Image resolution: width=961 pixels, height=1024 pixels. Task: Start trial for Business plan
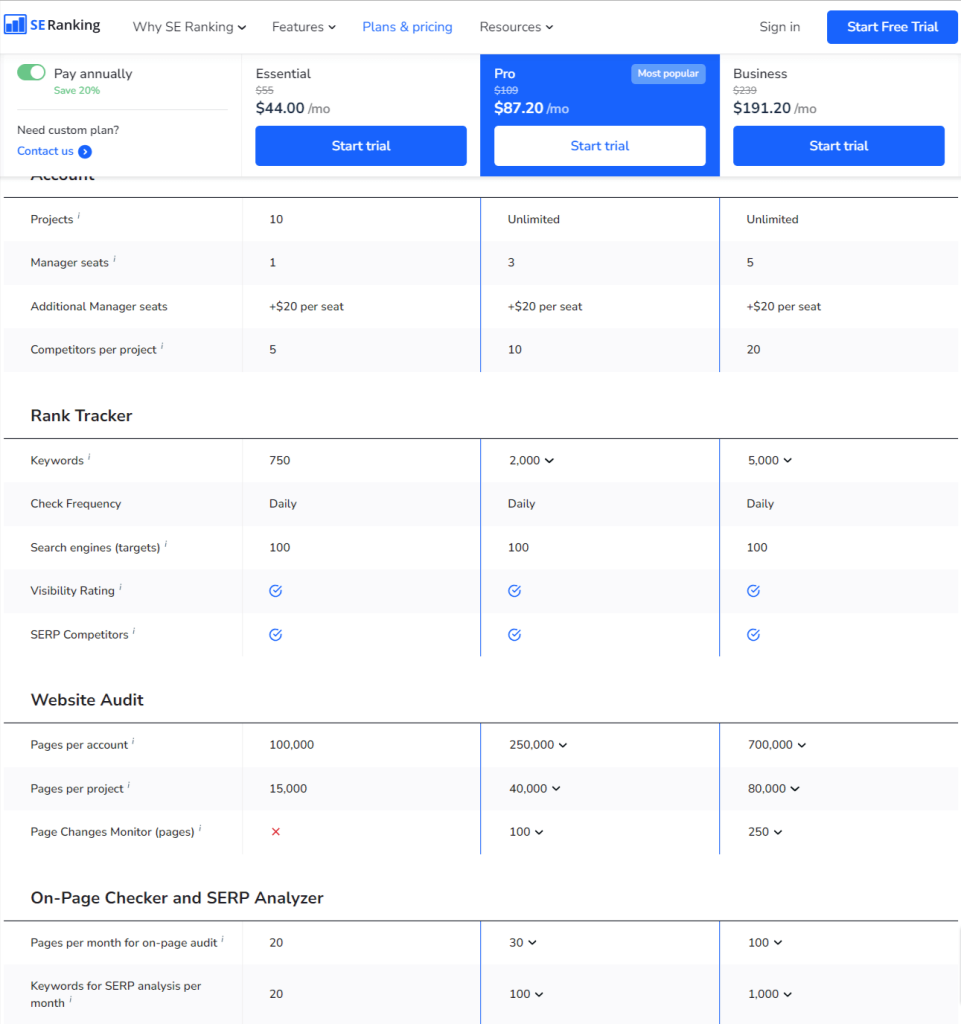(839, 146)
